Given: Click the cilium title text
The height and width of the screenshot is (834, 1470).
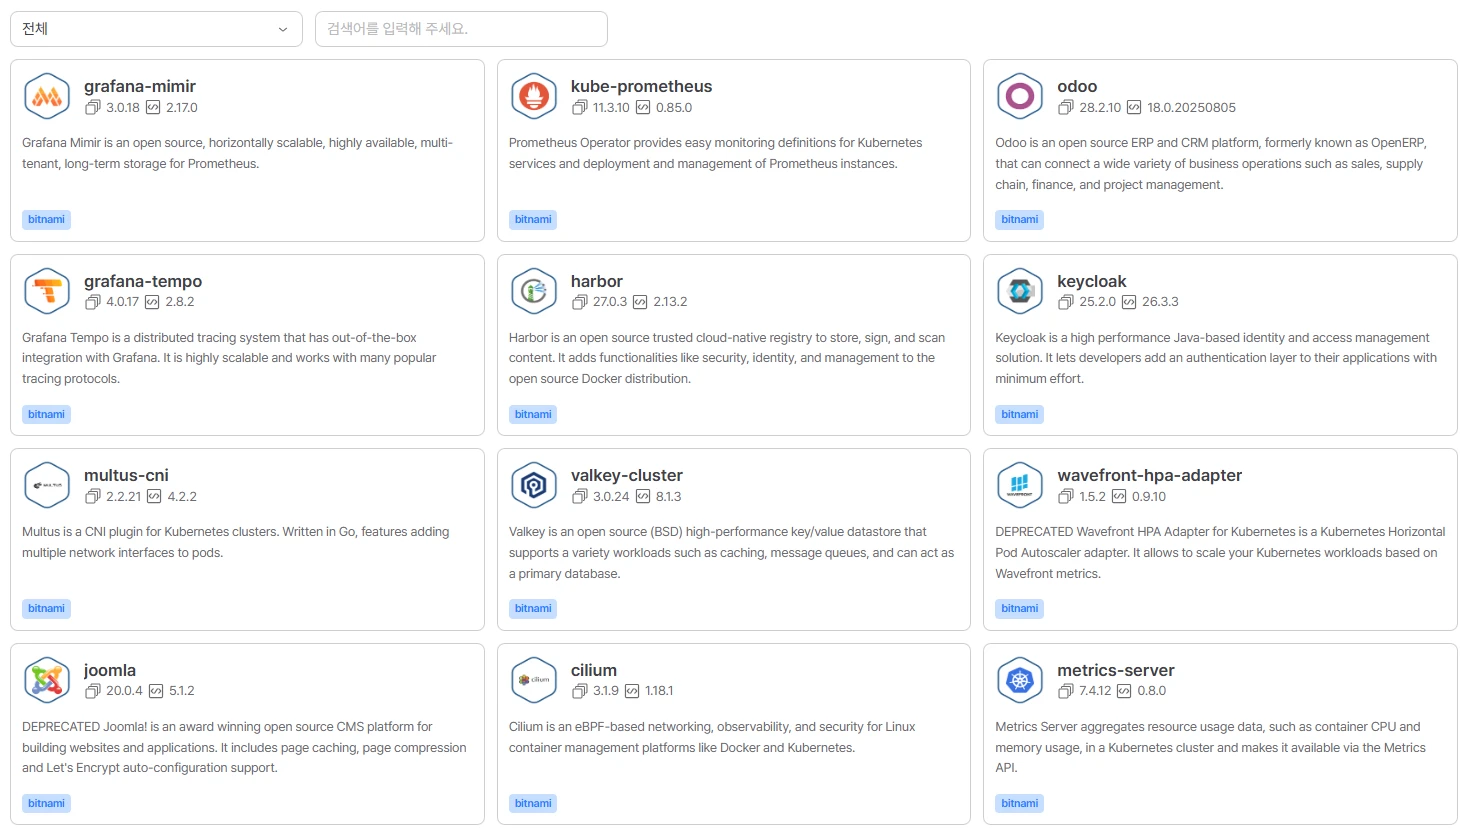Looking at the screenshot, I should (594, 670).
